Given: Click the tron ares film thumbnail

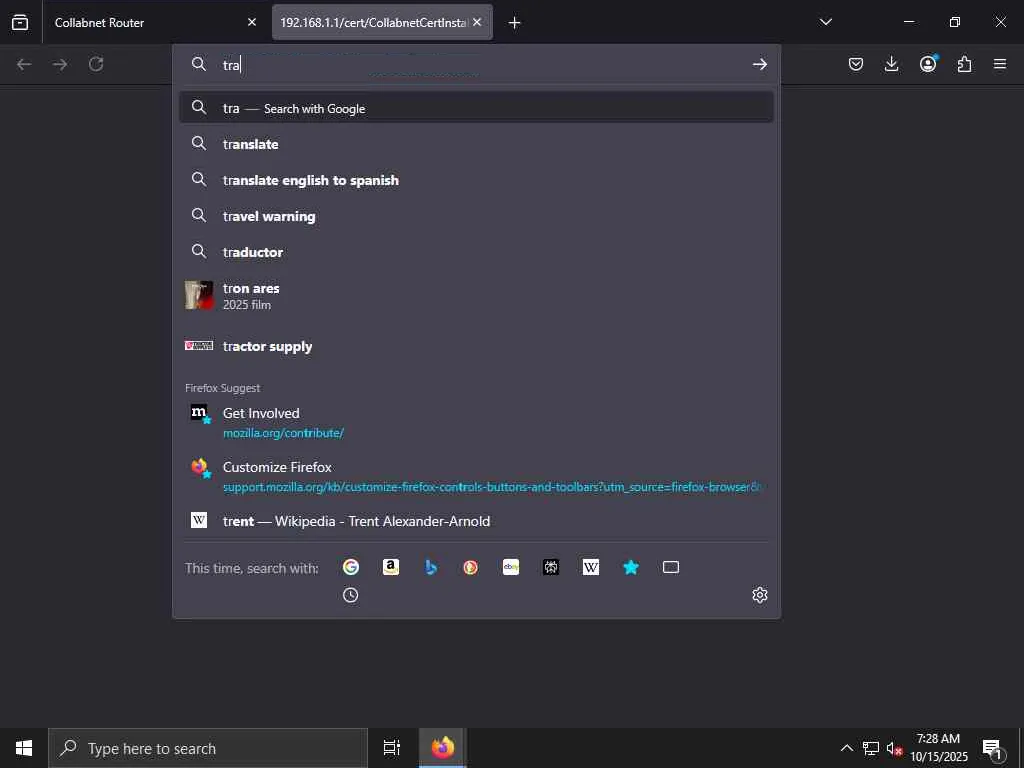Looking at the screenshot, I should [199, 295].
